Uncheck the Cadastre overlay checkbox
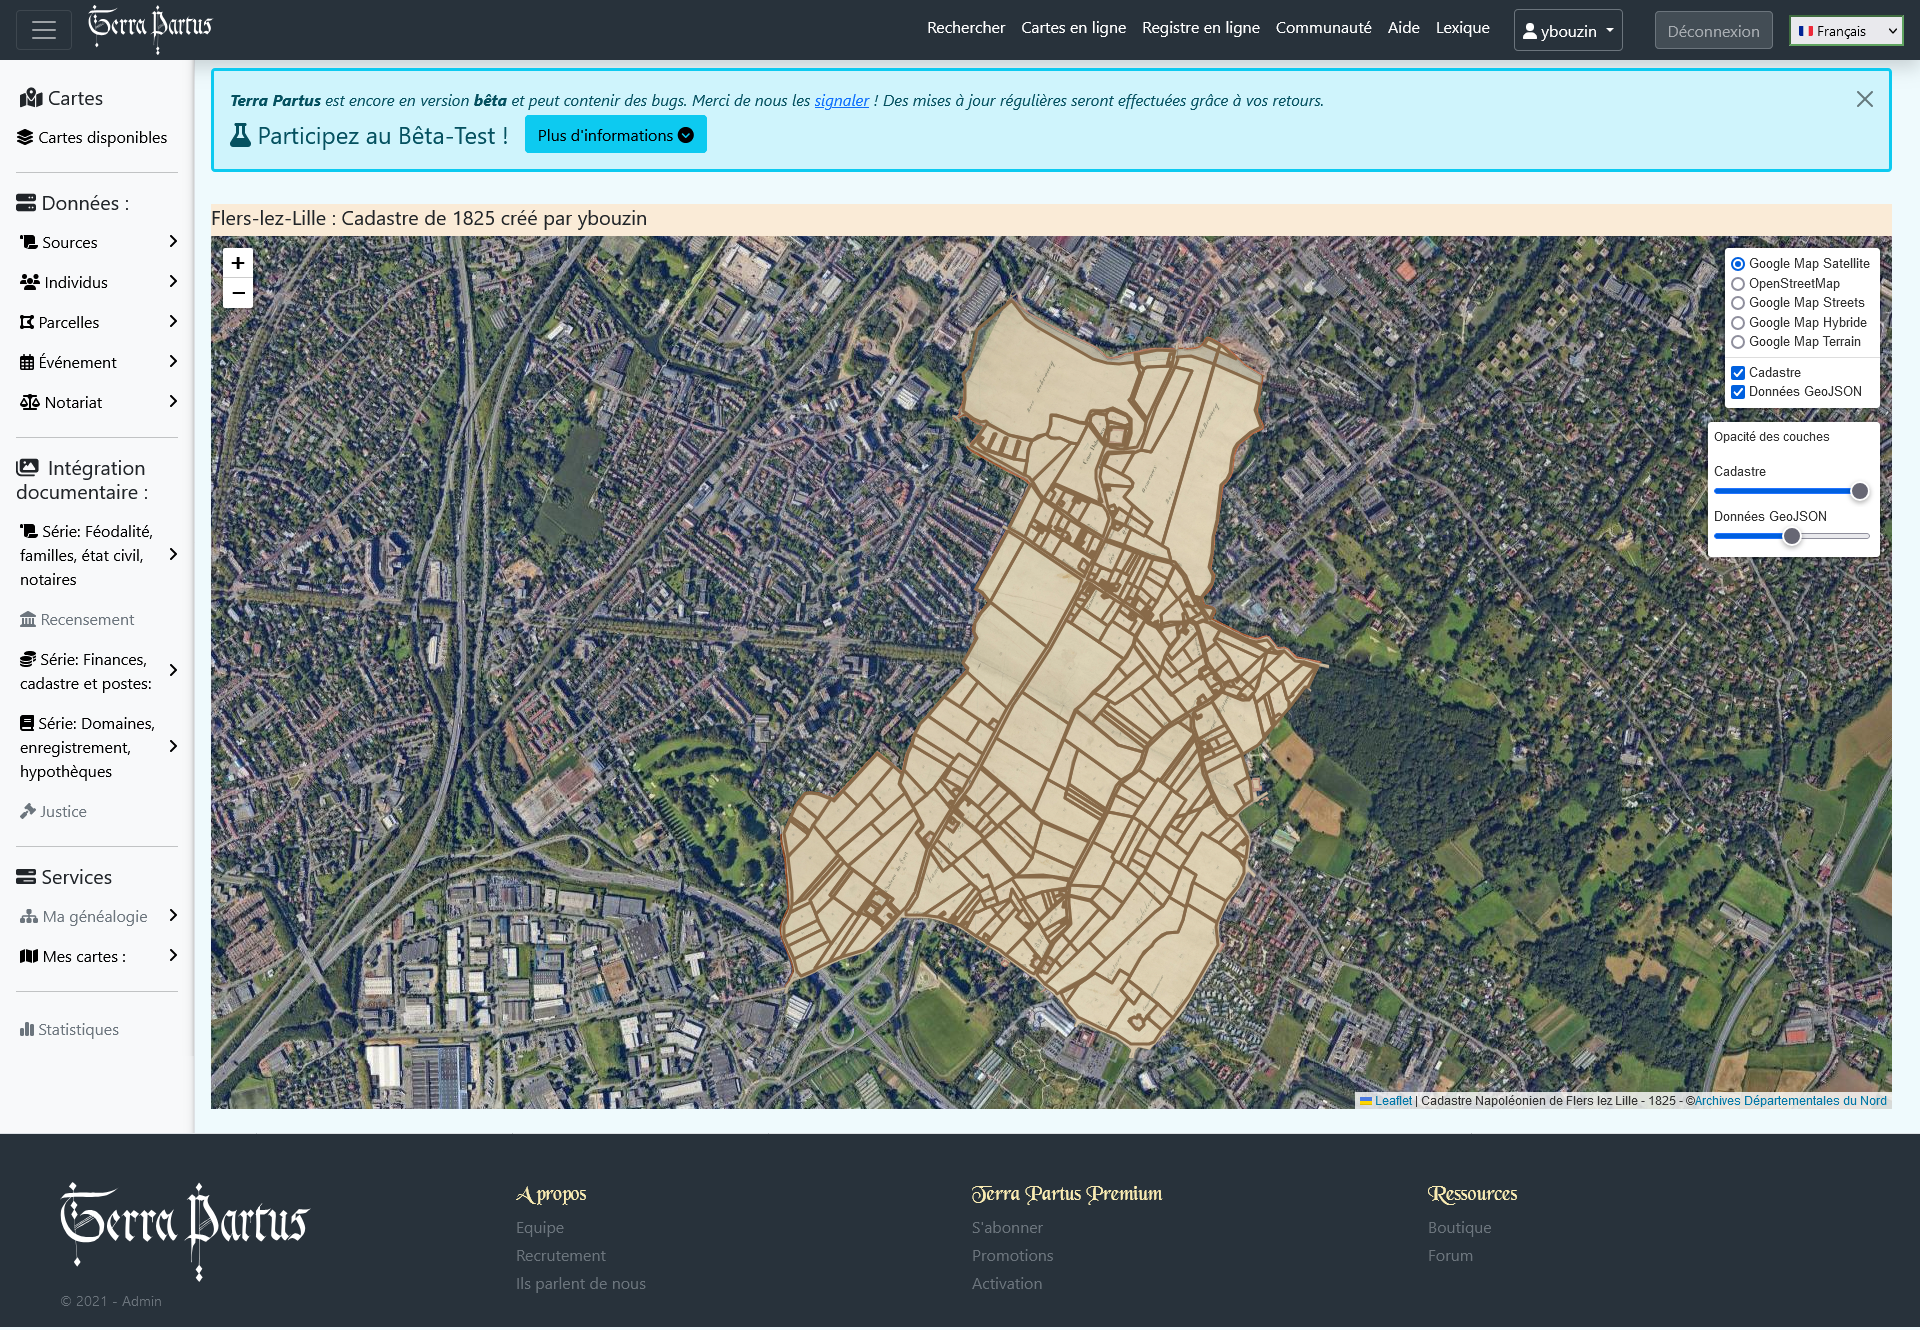Screen dimensions: 1920x1330 tap(1738, 373)
